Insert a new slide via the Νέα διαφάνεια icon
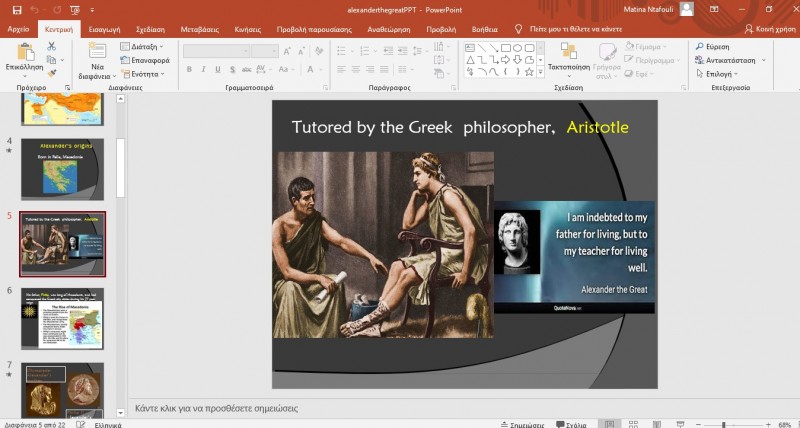The width and height of the screenshot is (800, 428). tap(93, 52)
